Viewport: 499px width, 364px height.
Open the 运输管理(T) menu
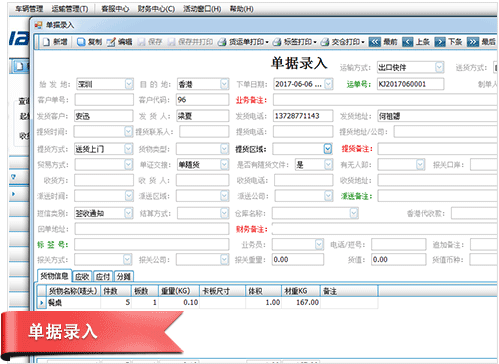point(70,9)
